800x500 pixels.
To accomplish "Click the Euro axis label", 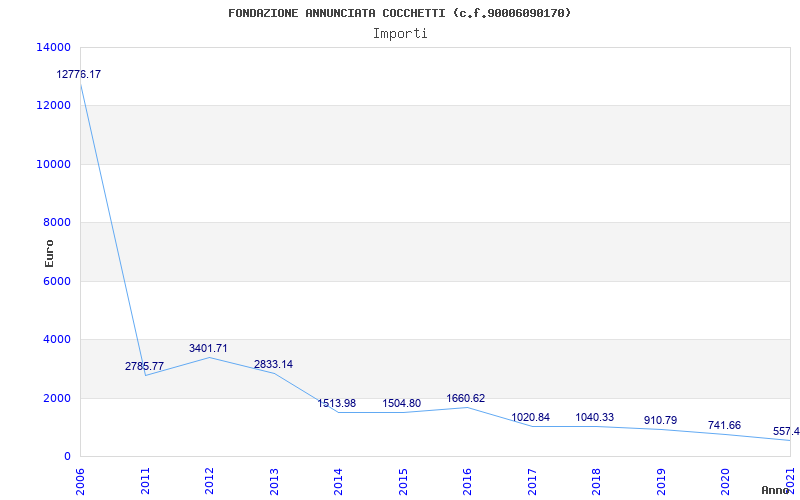I will pyautogui.click(x=49, y=254).
